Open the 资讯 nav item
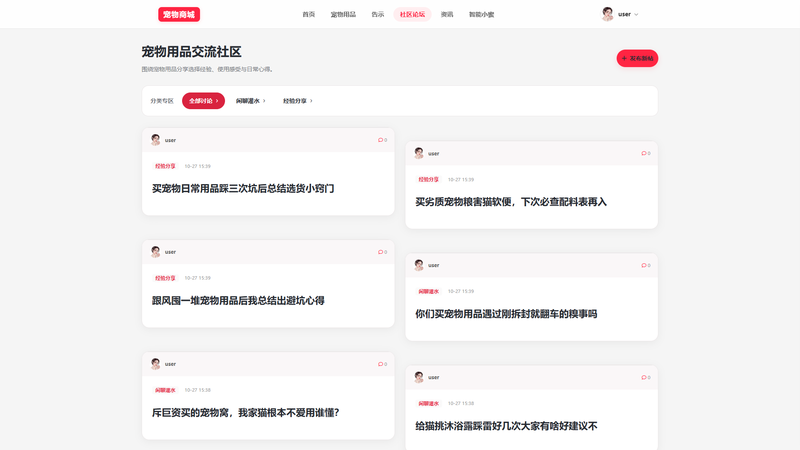 coord(447,14)
